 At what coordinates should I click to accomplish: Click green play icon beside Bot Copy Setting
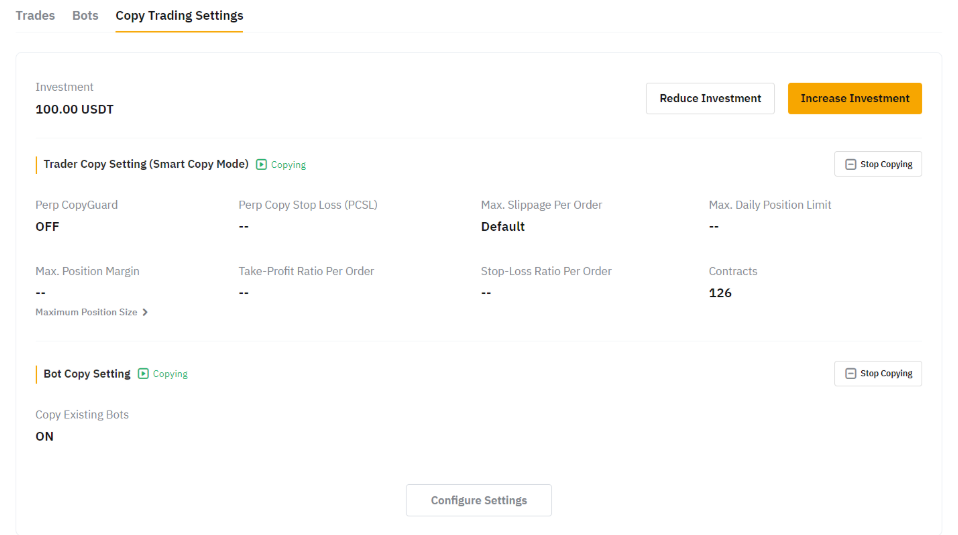[143, 374]
